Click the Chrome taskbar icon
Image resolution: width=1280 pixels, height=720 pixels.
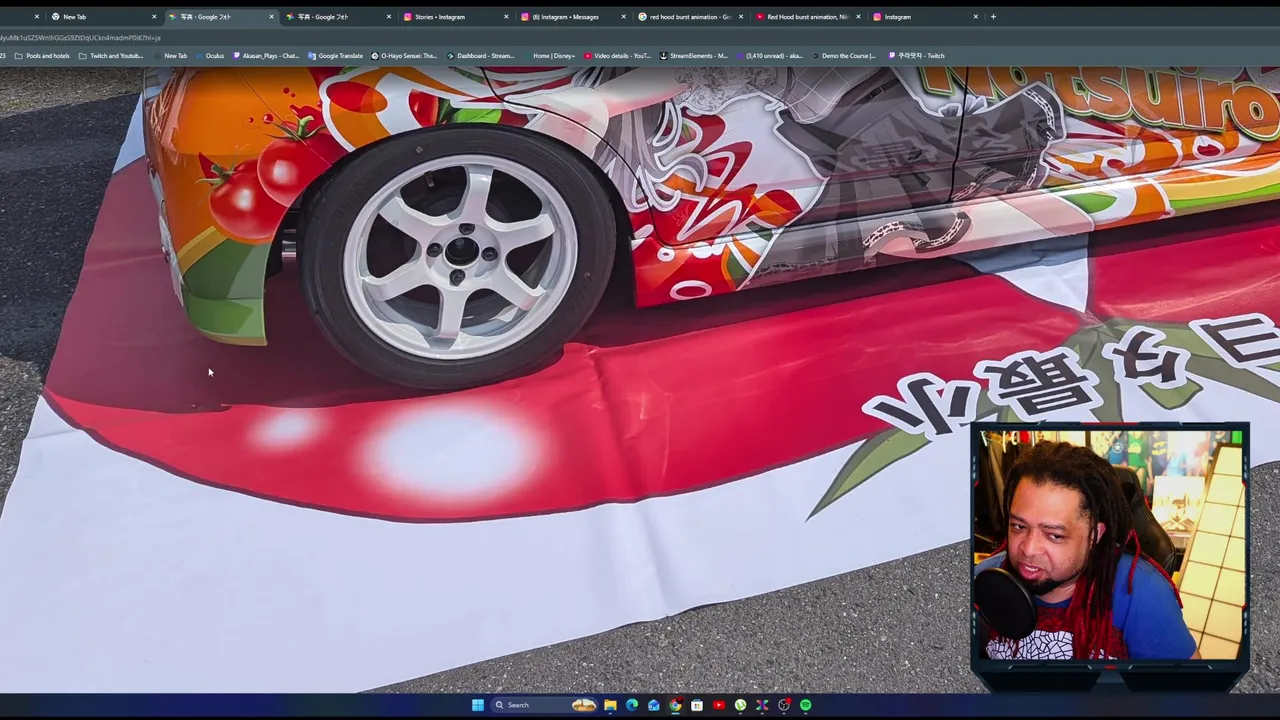pos(675,705)
